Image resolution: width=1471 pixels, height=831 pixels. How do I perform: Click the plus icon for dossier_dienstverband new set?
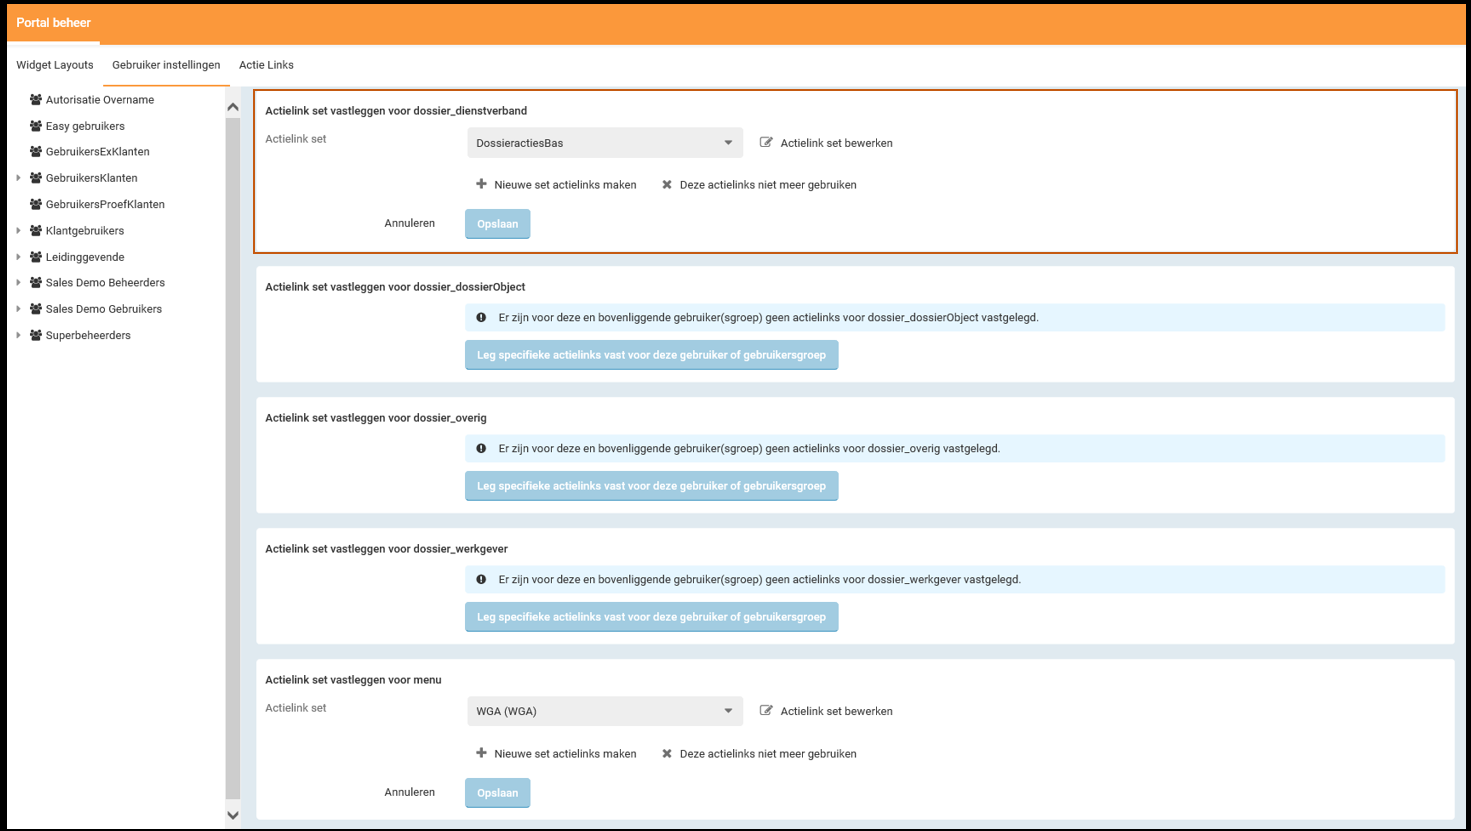tap(481, 184)
